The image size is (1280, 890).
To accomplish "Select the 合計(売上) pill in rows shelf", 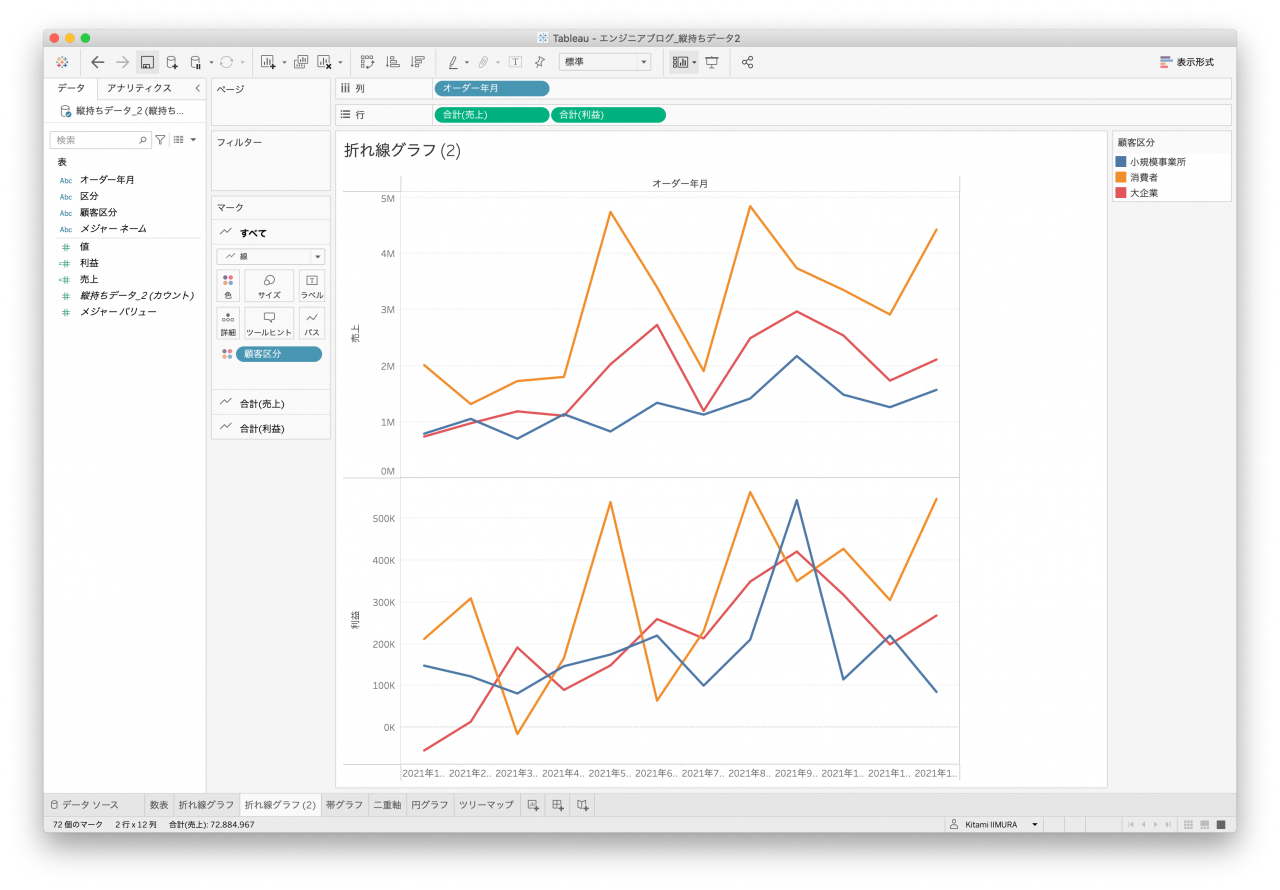I will 491,115.
